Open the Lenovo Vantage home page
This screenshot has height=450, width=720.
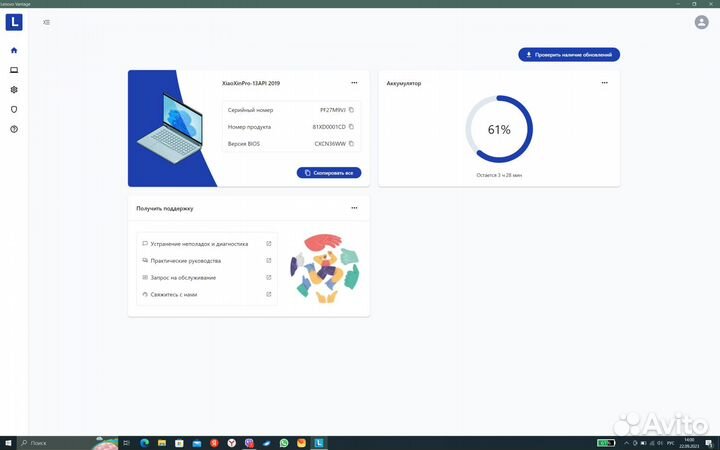14,51
